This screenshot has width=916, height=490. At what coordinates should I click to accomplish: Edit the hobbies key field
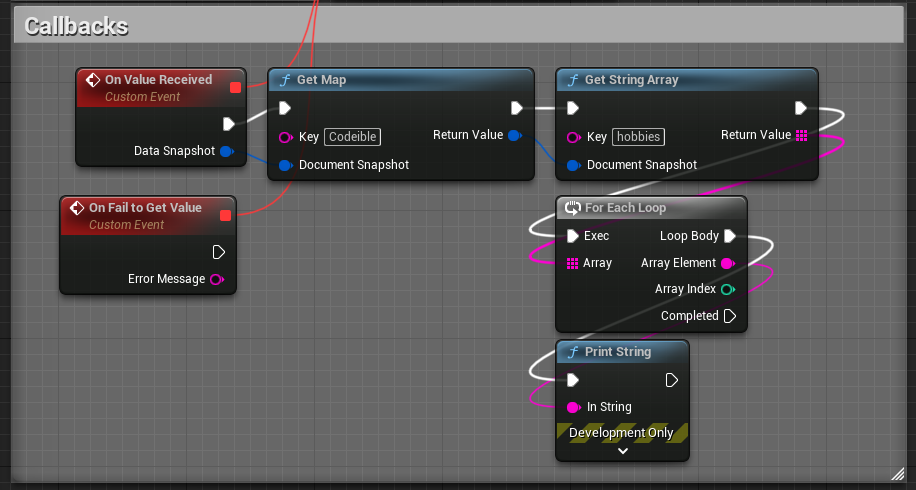639,137
